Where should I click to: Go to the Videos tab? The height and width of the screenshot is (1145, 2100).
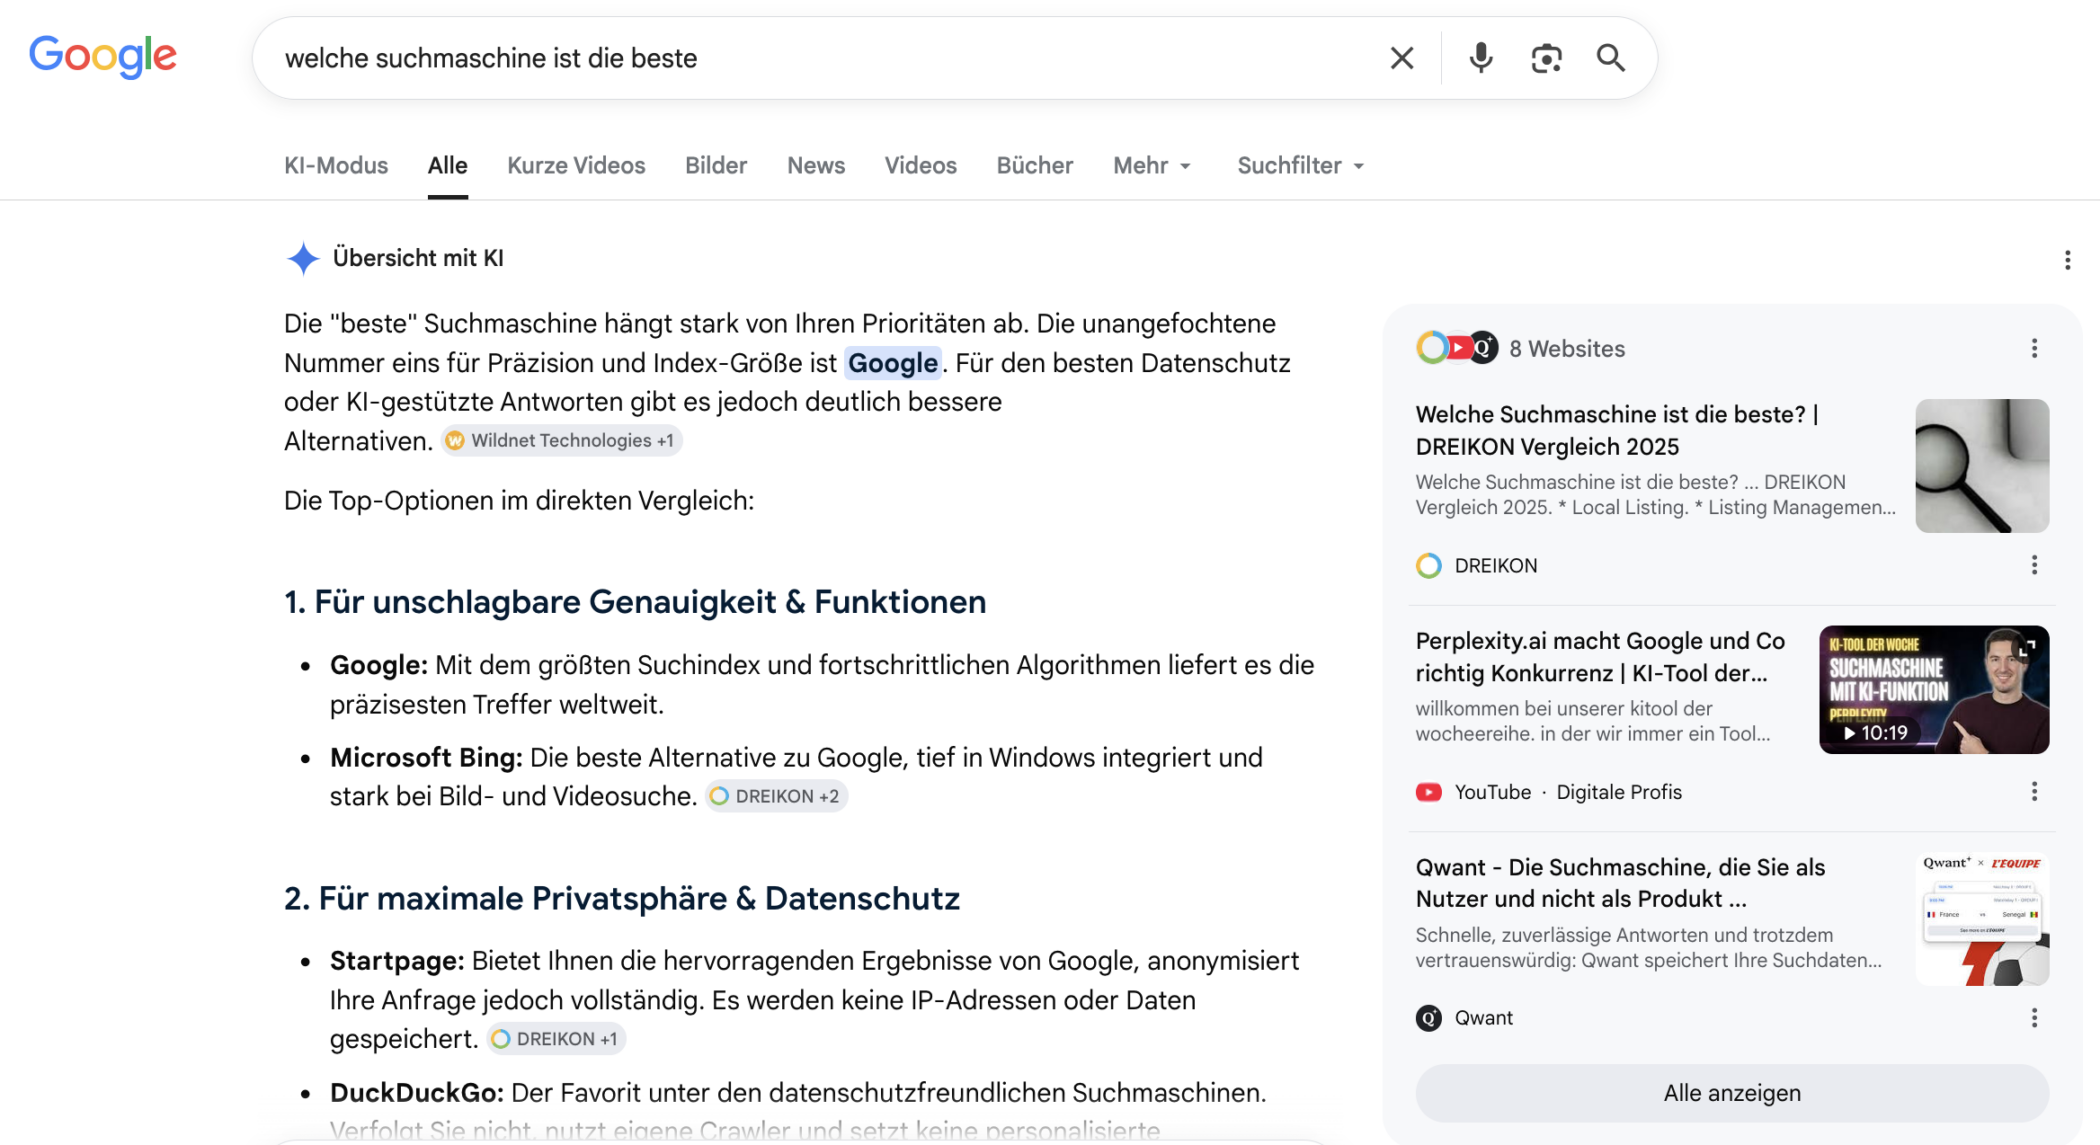click(920, 165)
